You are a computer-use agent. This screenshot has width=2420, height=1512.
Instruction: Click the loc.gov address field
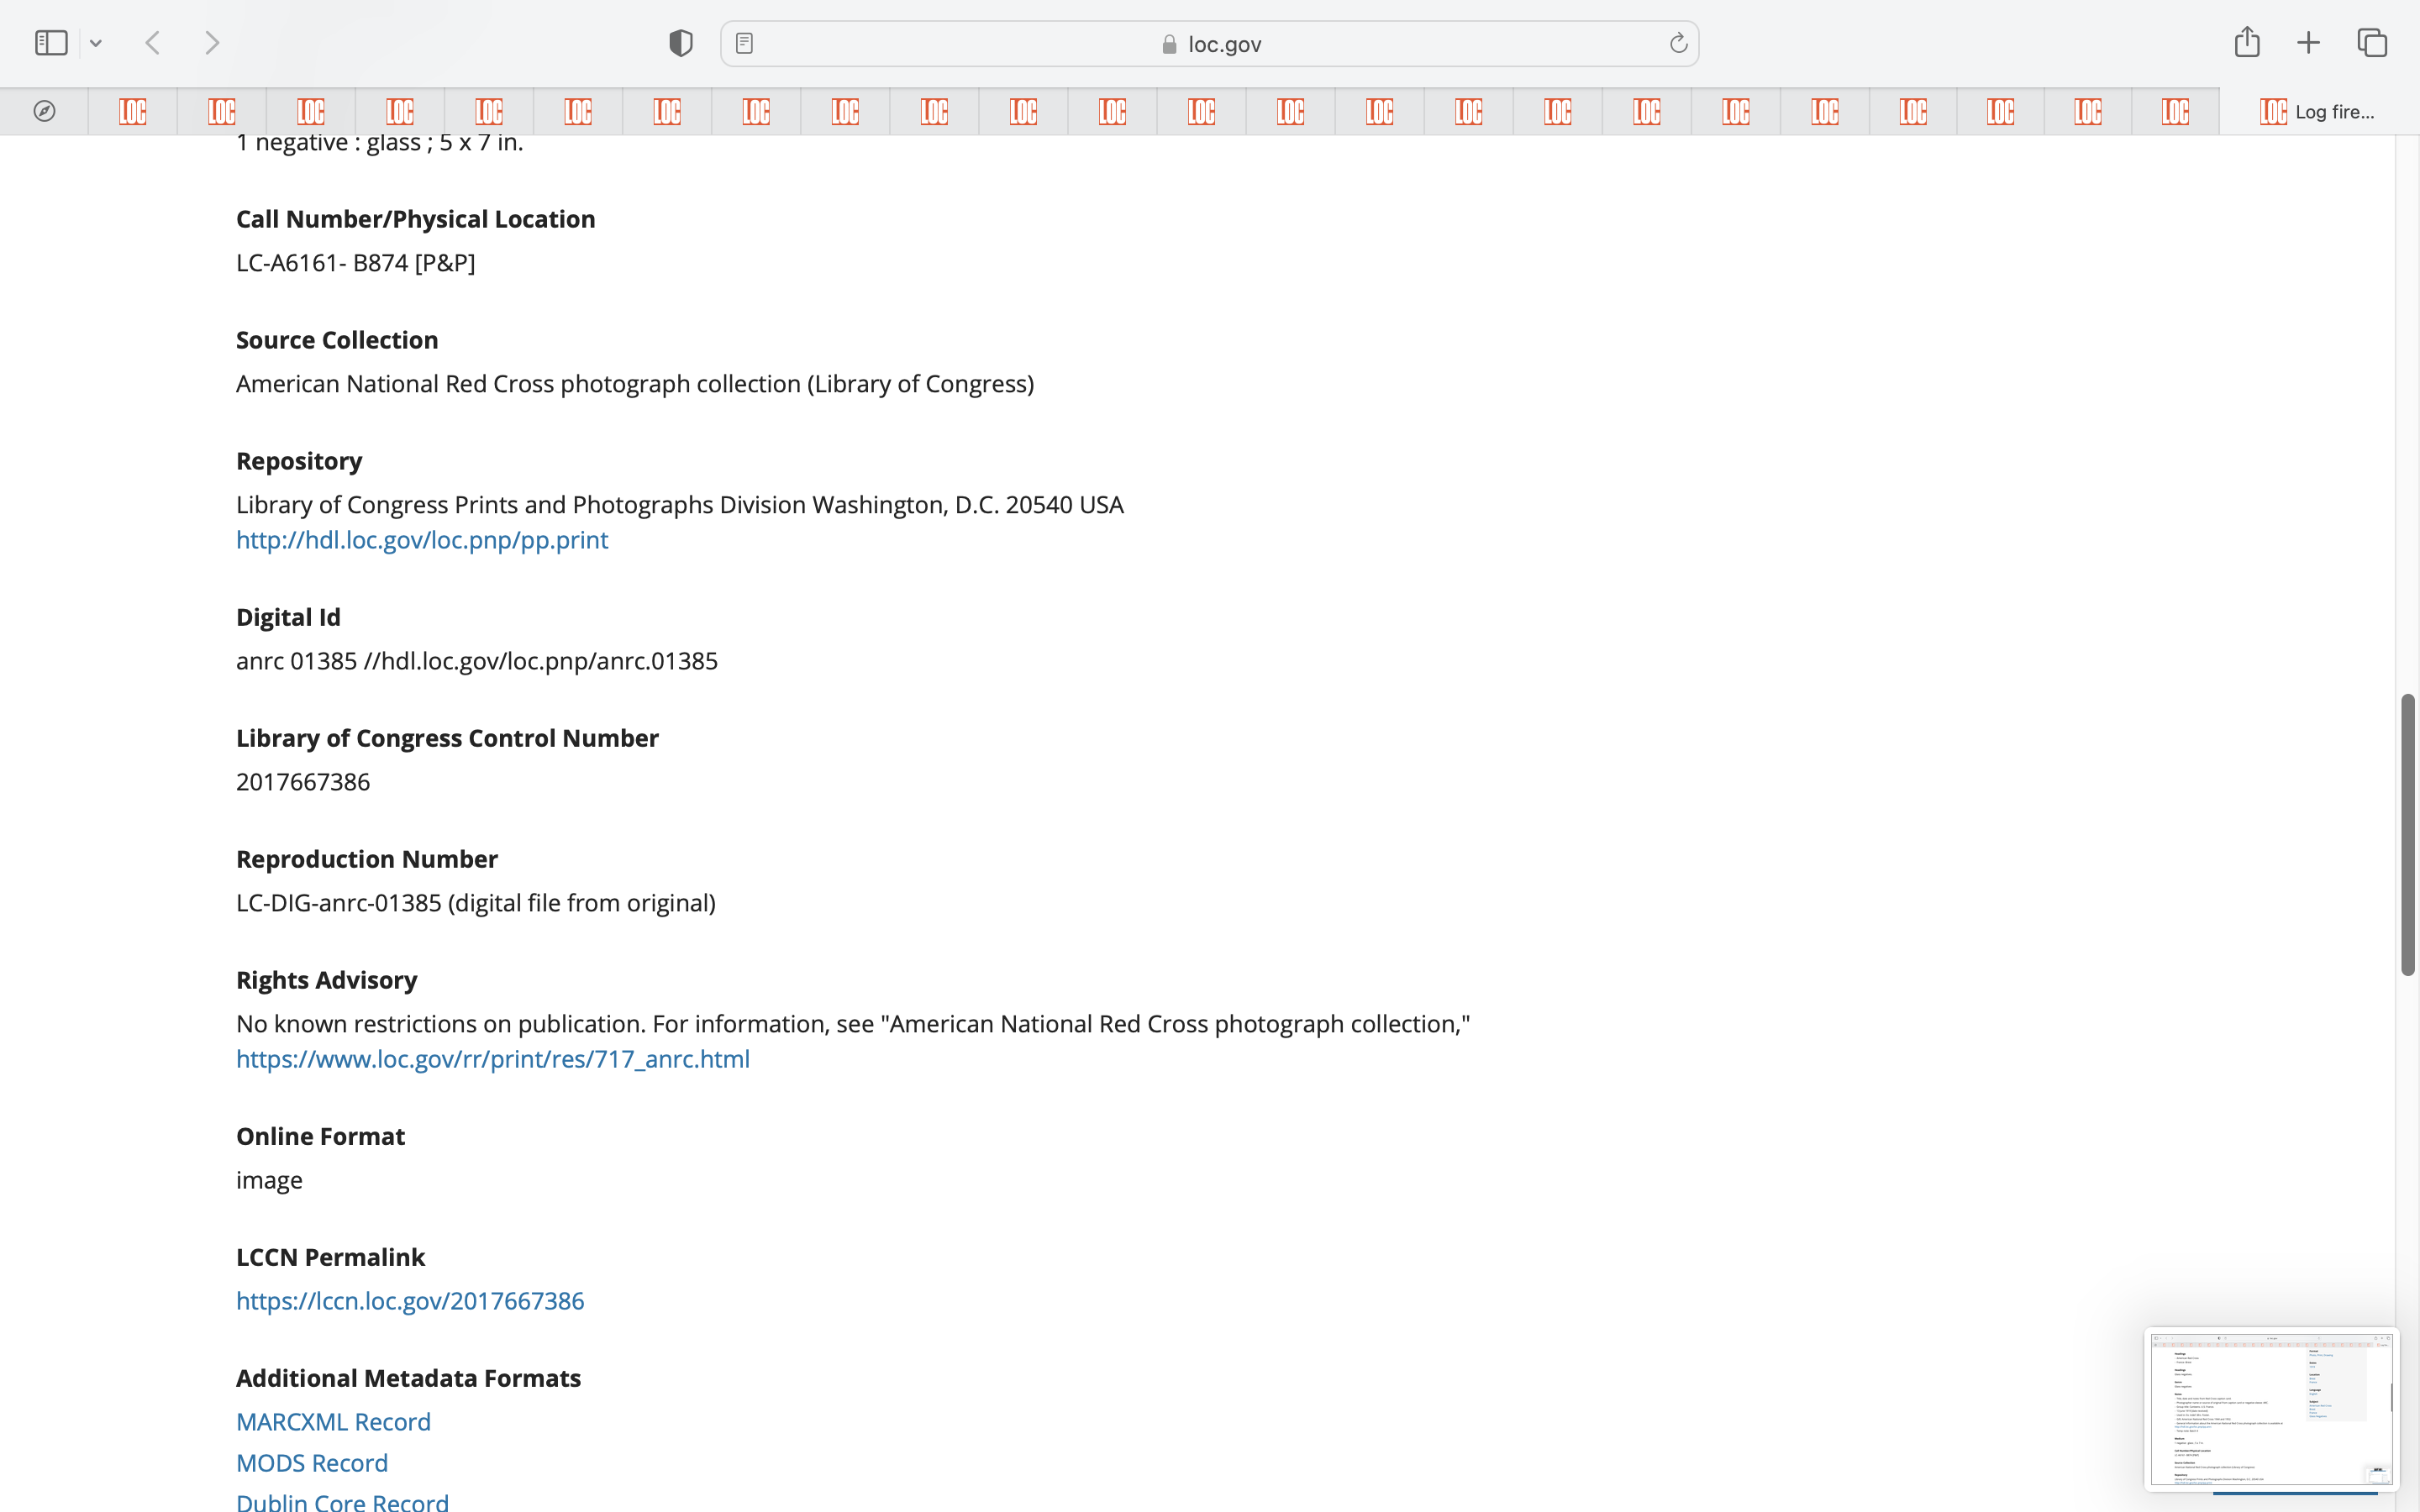tap(1210, 44)
